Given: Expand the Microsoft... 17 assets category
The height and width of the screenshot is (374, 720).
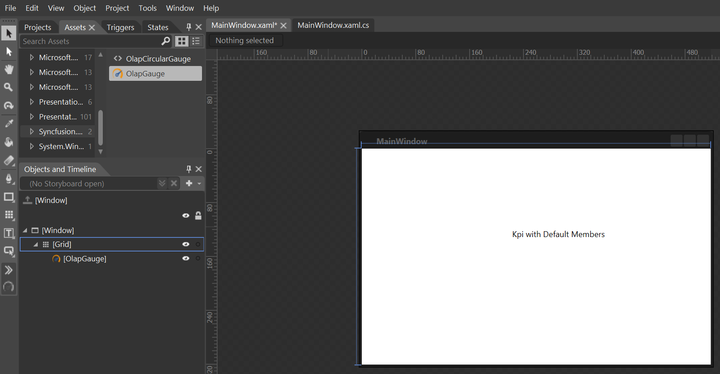Looking at the screenshot, I should pos(32,57).
